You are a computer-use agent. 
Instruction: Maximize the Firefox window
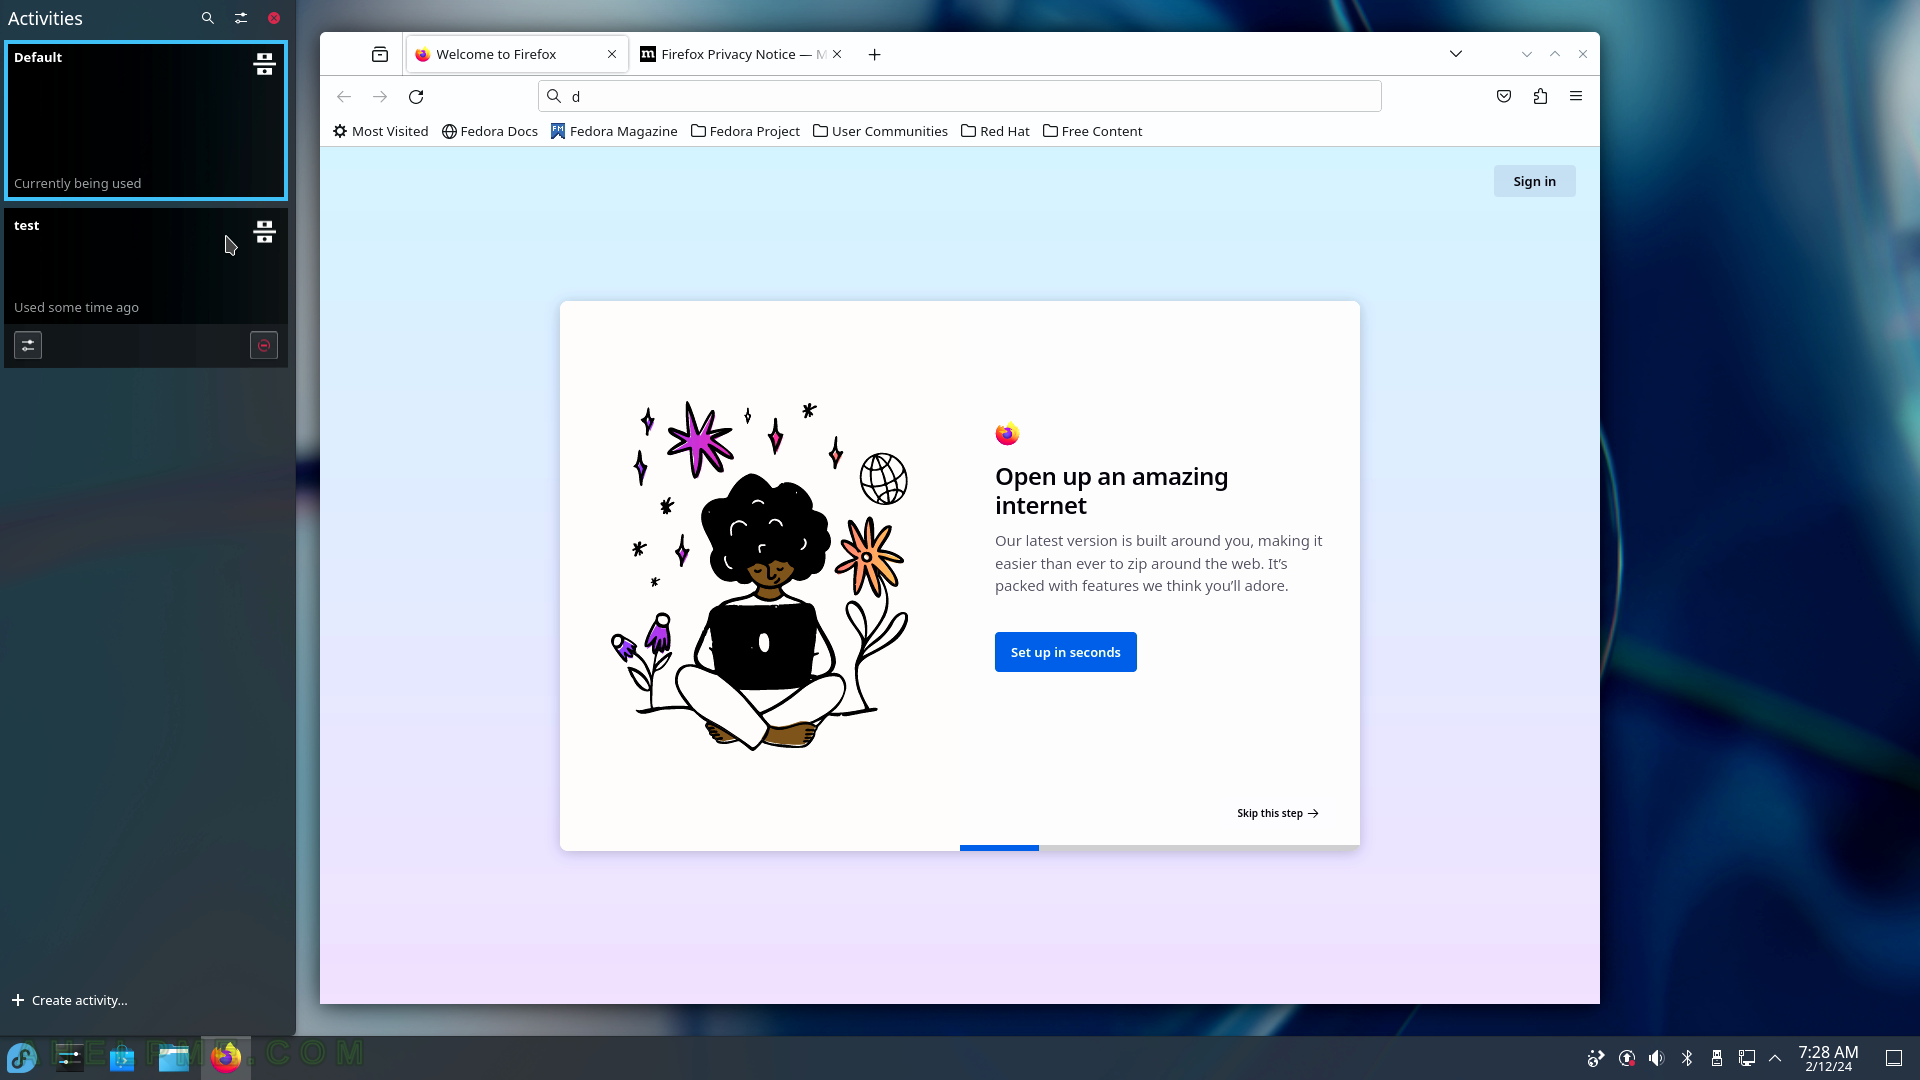(1555, 54)
